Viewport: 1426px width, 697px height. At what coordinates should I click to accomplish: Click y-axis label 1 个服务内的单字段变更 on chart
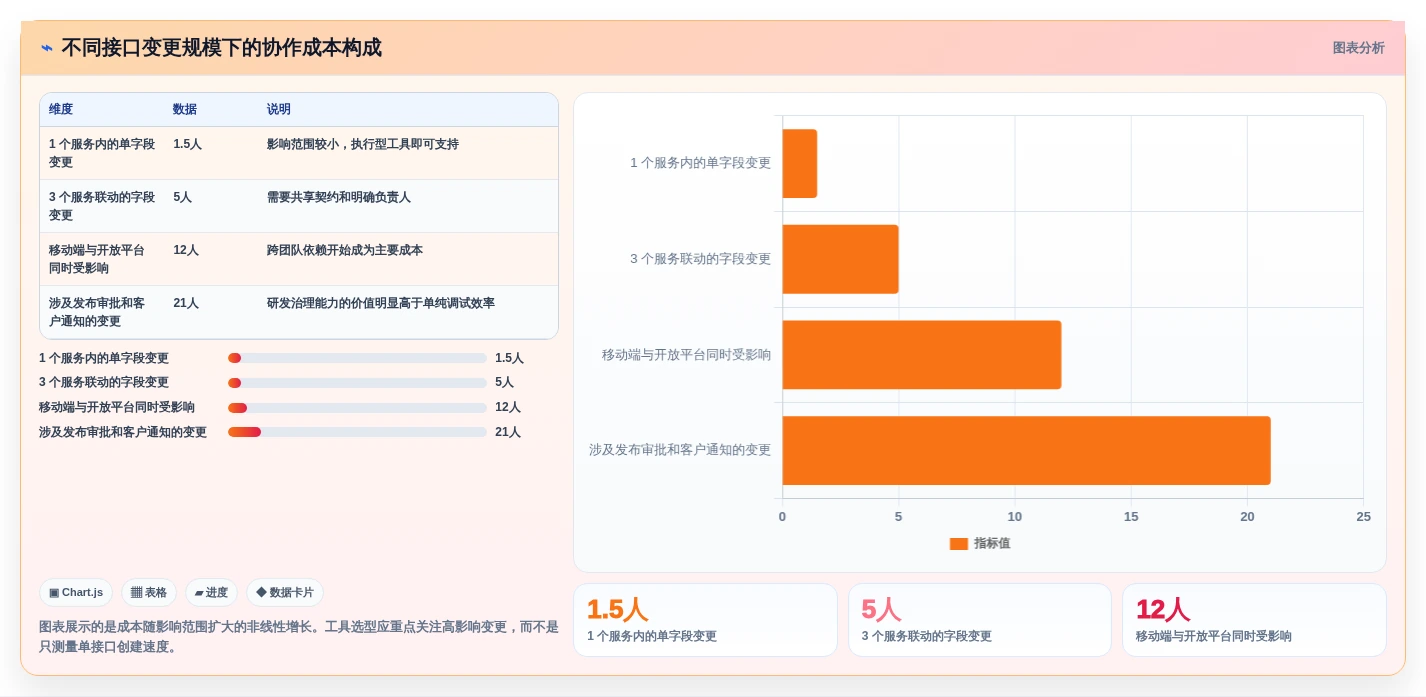[701, 163]
